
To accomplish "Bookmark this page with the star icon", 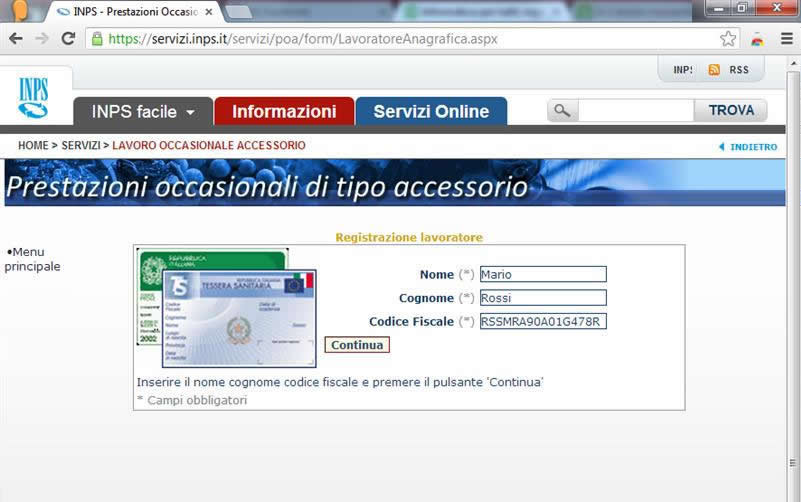I will [728, 39].
